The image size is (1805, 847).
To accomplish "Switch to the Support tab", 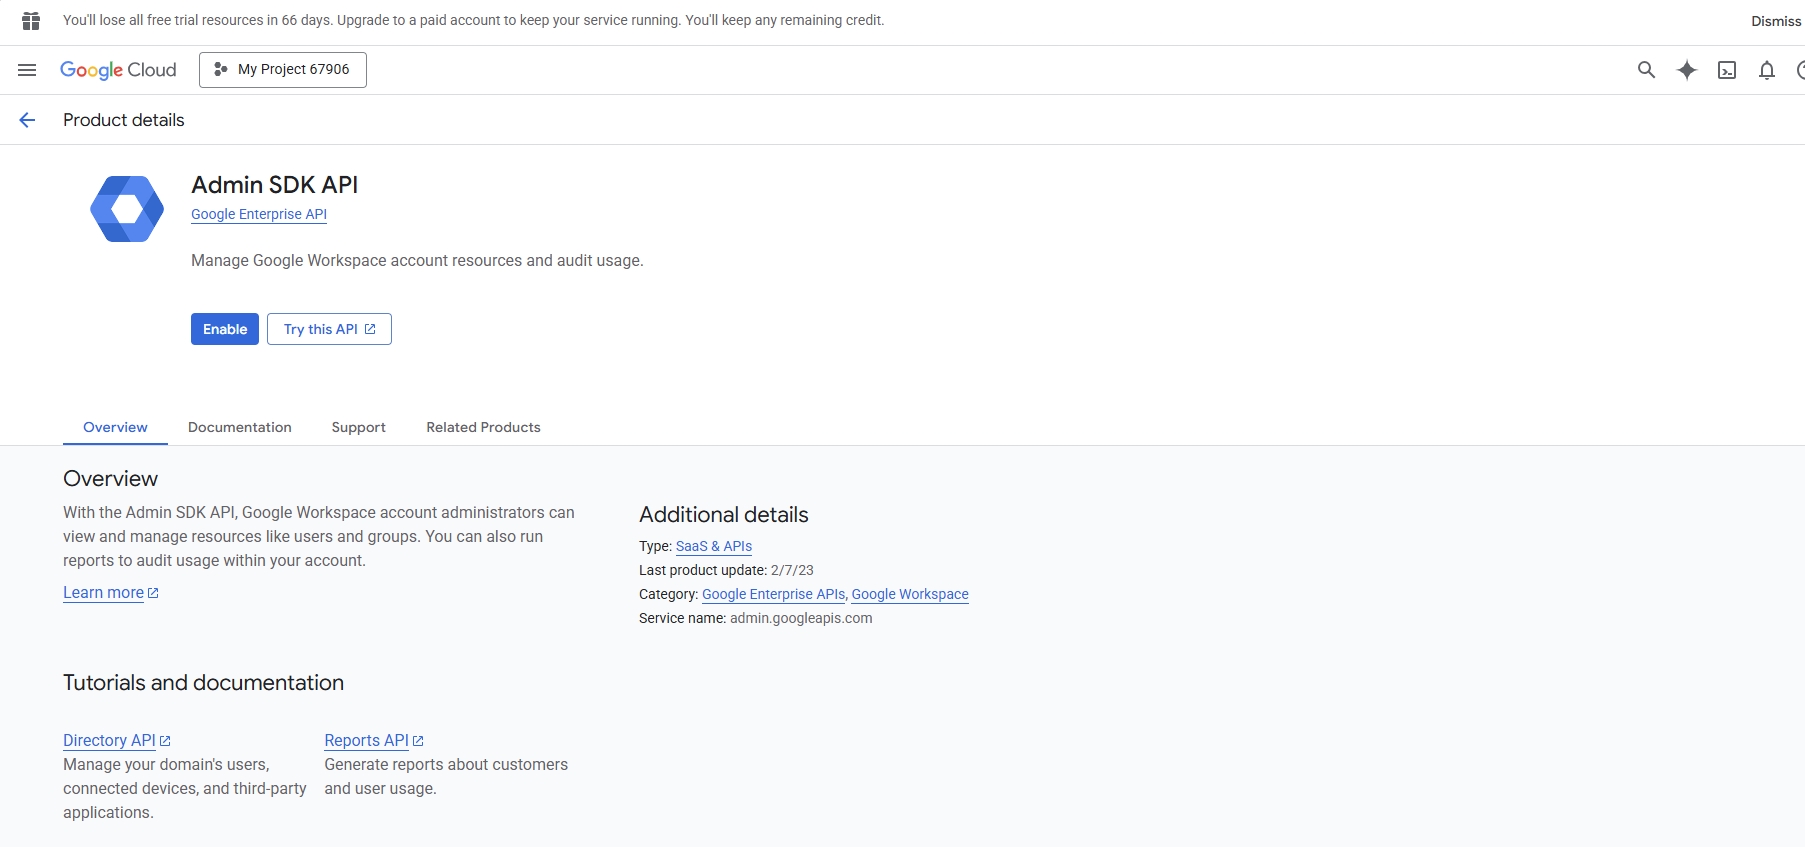I will (x=358, y=427).
